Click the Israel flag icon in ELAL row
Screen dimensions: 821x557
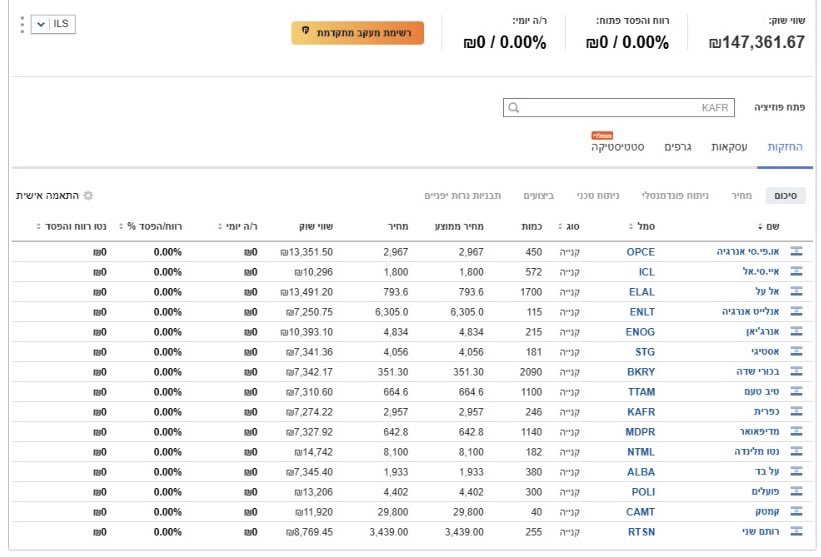(796, 292)
